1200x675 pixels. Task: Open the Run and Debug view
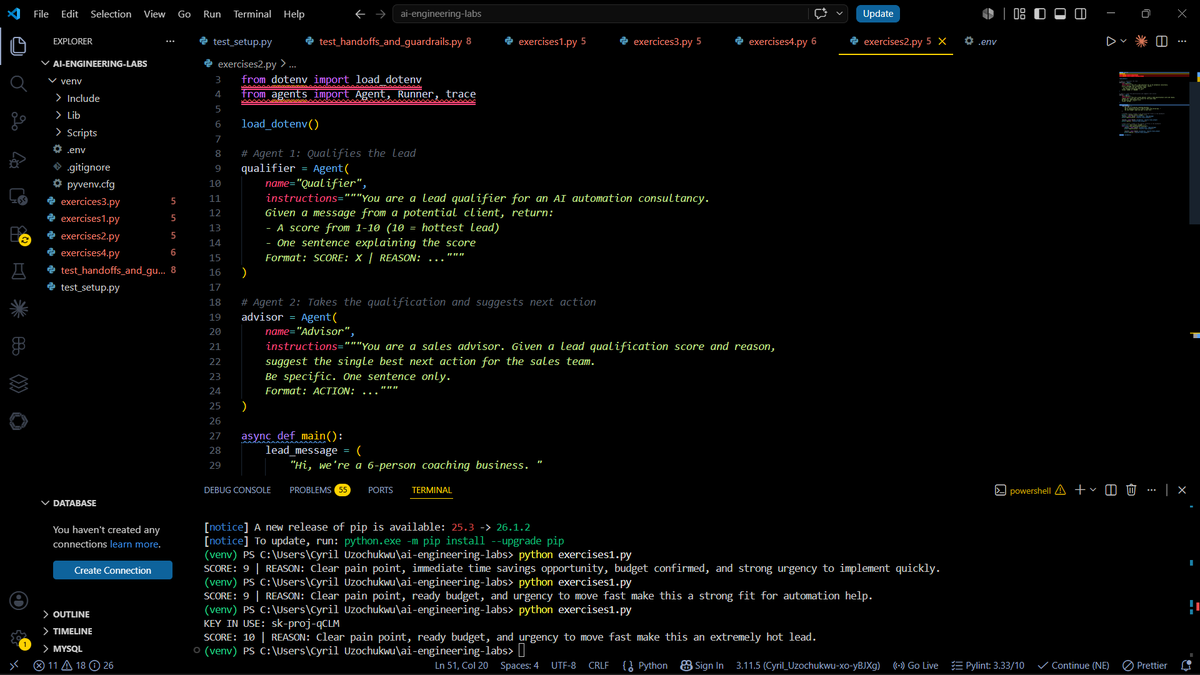click(x=18, y=159)
